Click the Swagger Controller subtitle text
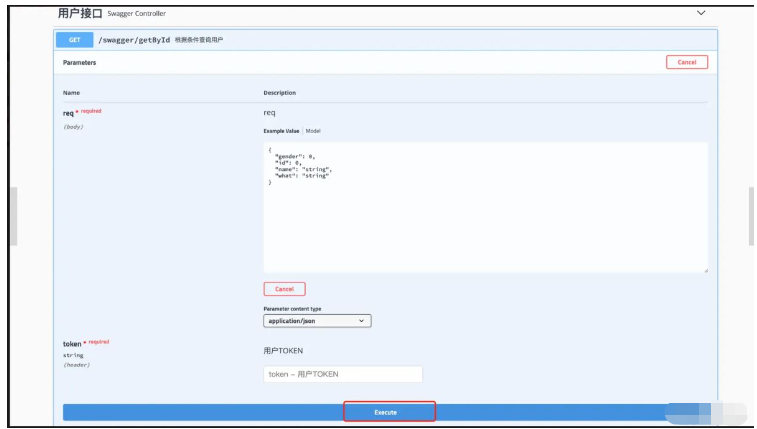Screen dimensions: 757x429 click(137, 14)
